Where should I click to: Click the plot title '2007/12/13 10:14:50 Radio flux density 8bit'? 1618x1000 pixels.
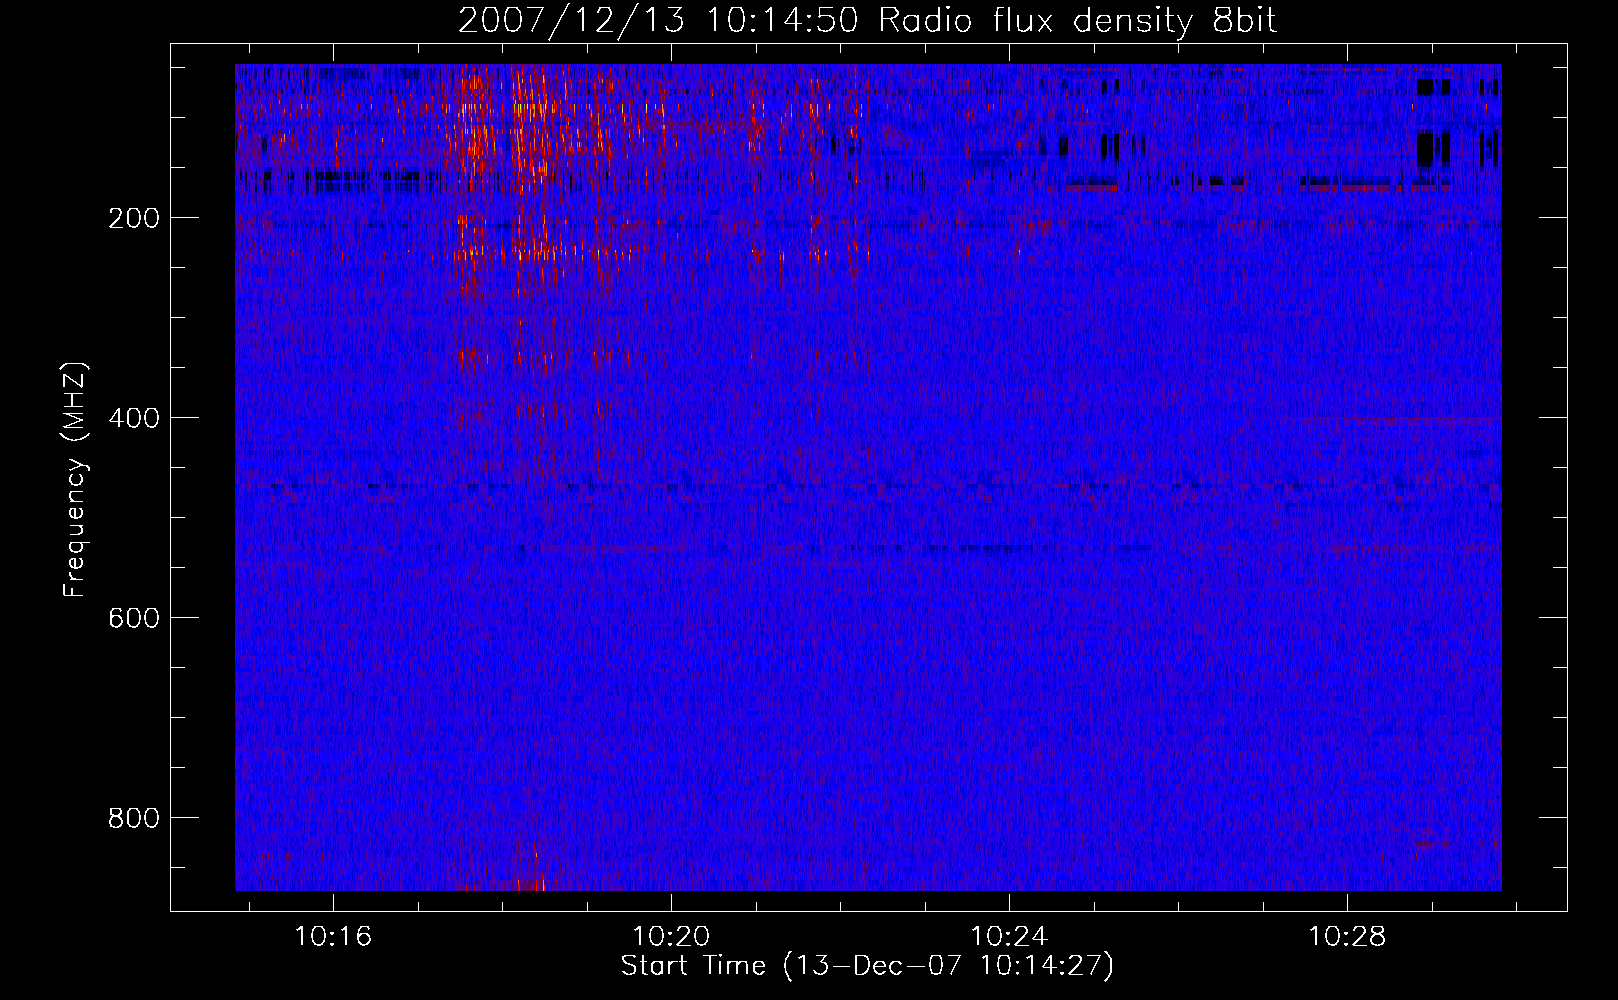868,20
